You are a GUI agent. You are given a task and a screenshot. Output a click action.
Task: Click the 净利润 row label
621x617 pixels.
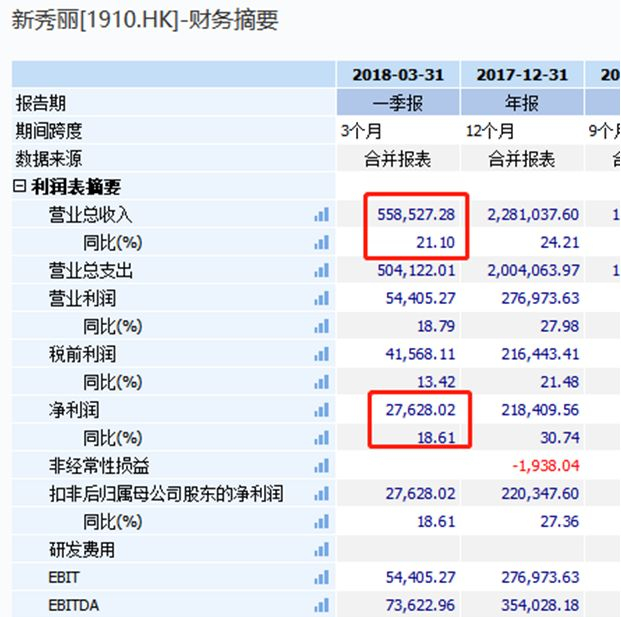74,410
